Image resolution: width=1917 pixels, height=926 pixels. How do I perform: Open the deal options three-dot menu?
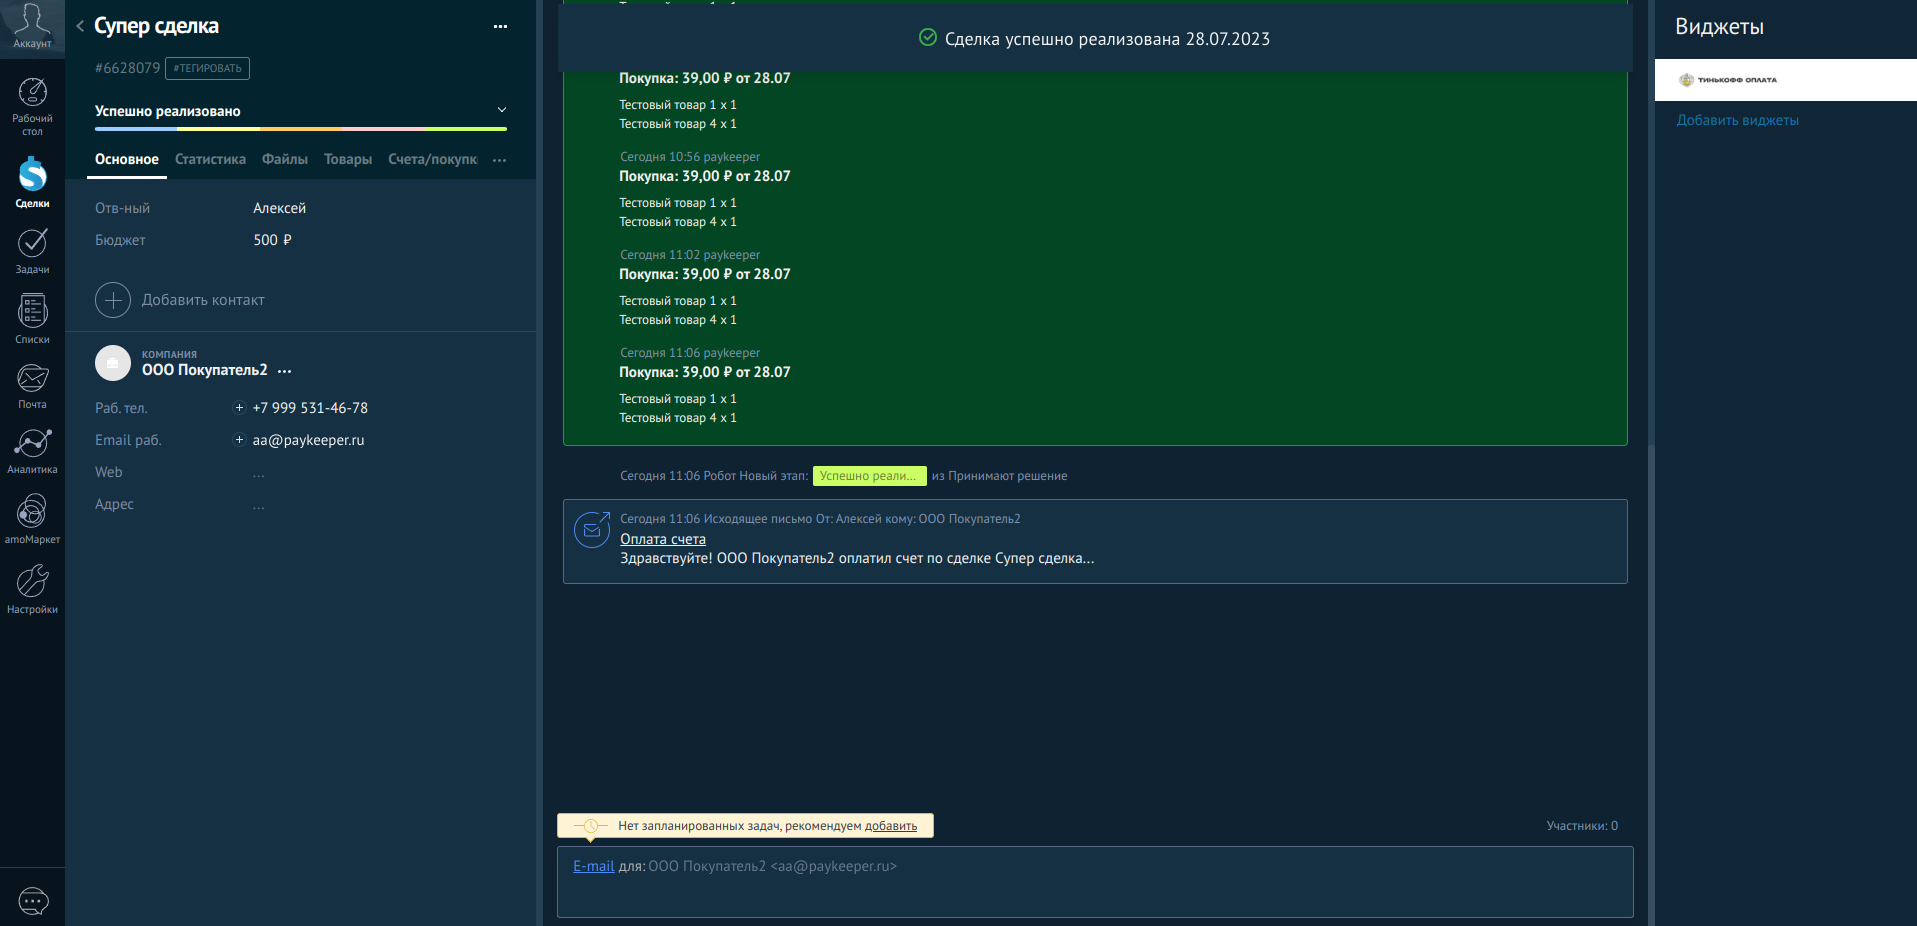point(500,27)
